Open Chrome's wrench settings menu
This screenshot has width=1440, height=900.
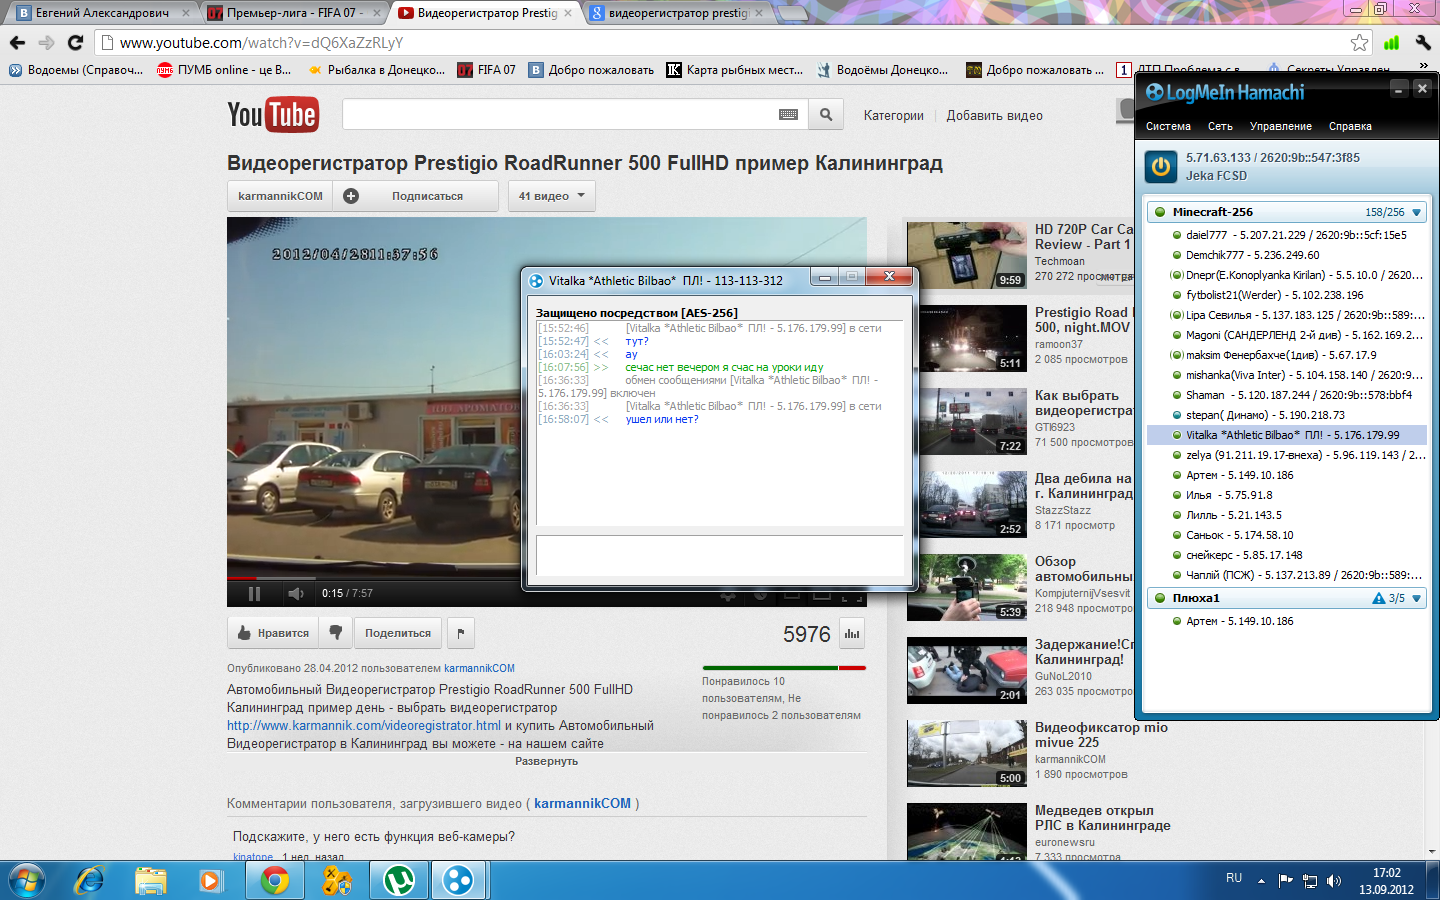1423,42
